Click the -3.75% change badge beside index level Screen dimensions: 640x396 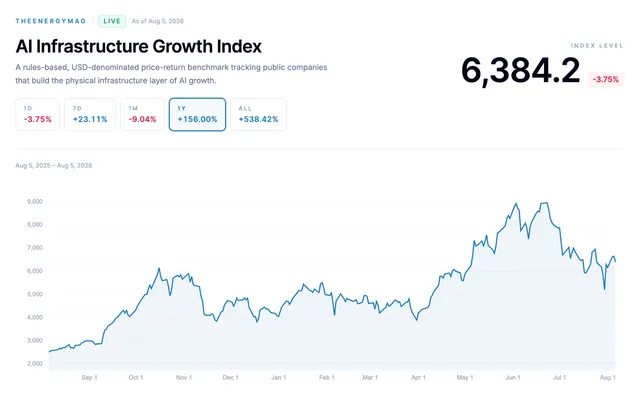click(x=606, y=79)
